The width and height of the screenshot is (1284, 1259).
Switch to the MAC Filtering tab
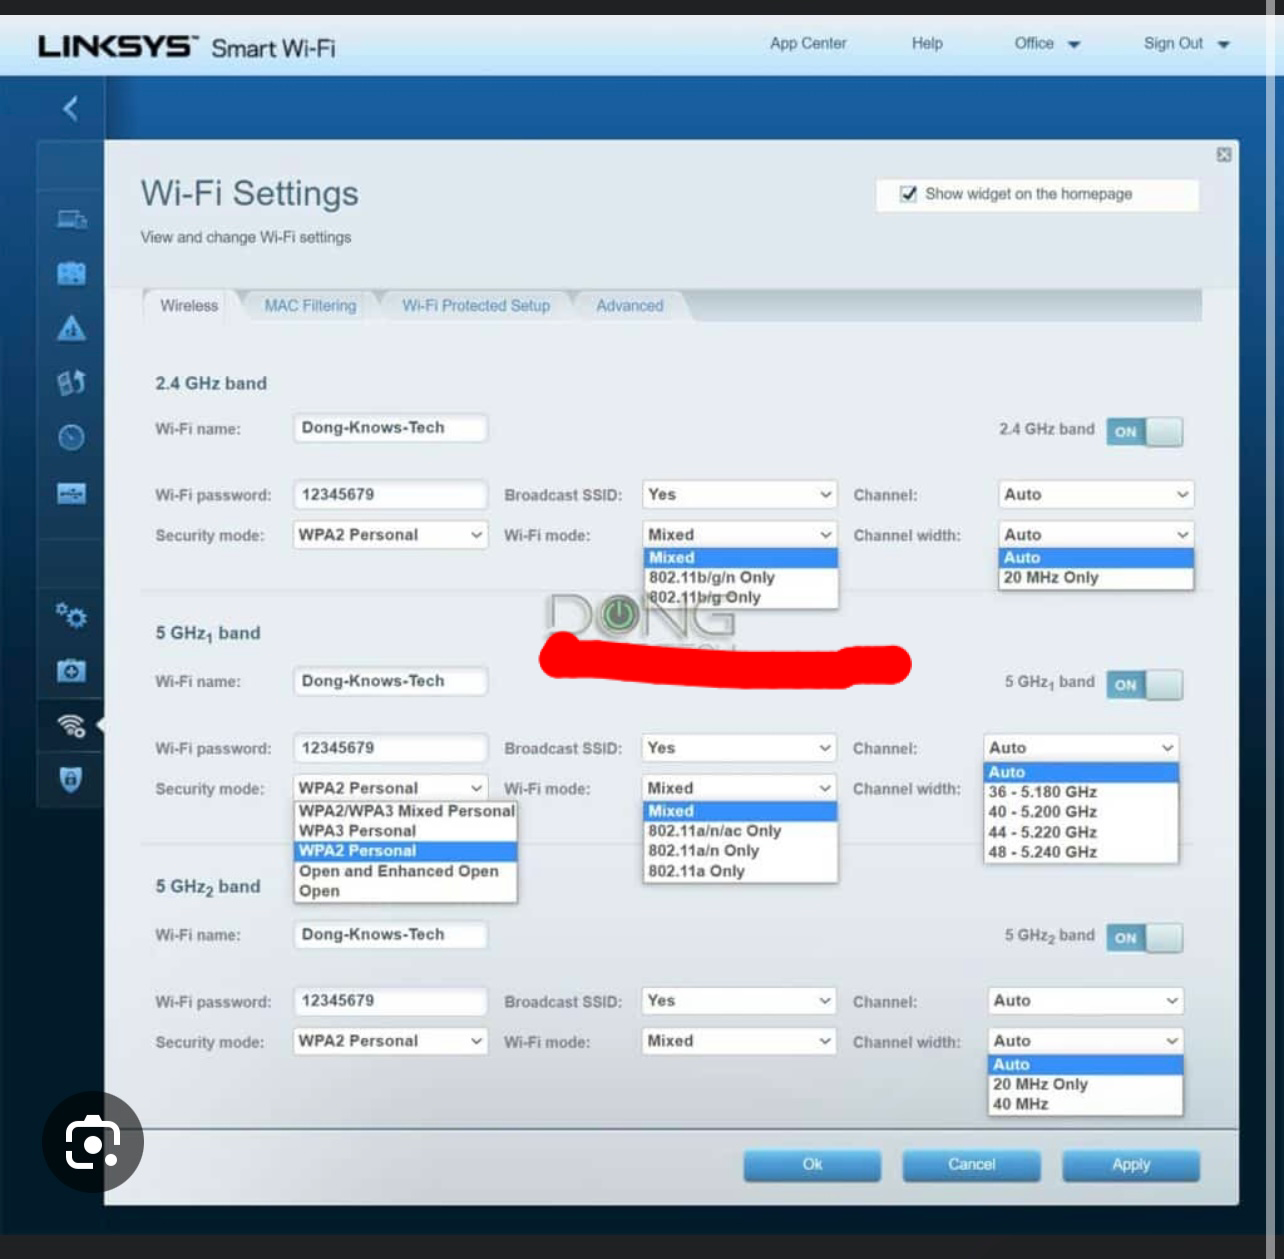coord(310,306)
